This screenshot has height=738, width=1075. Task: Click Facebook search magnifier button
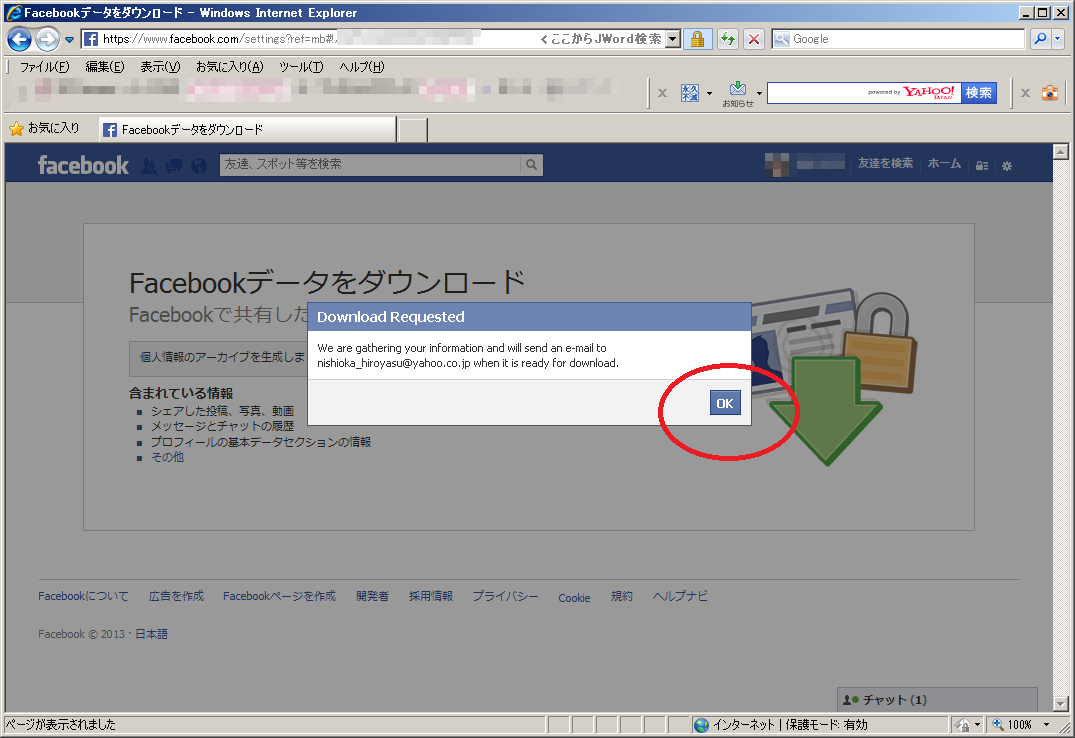[x=531, y=165]
